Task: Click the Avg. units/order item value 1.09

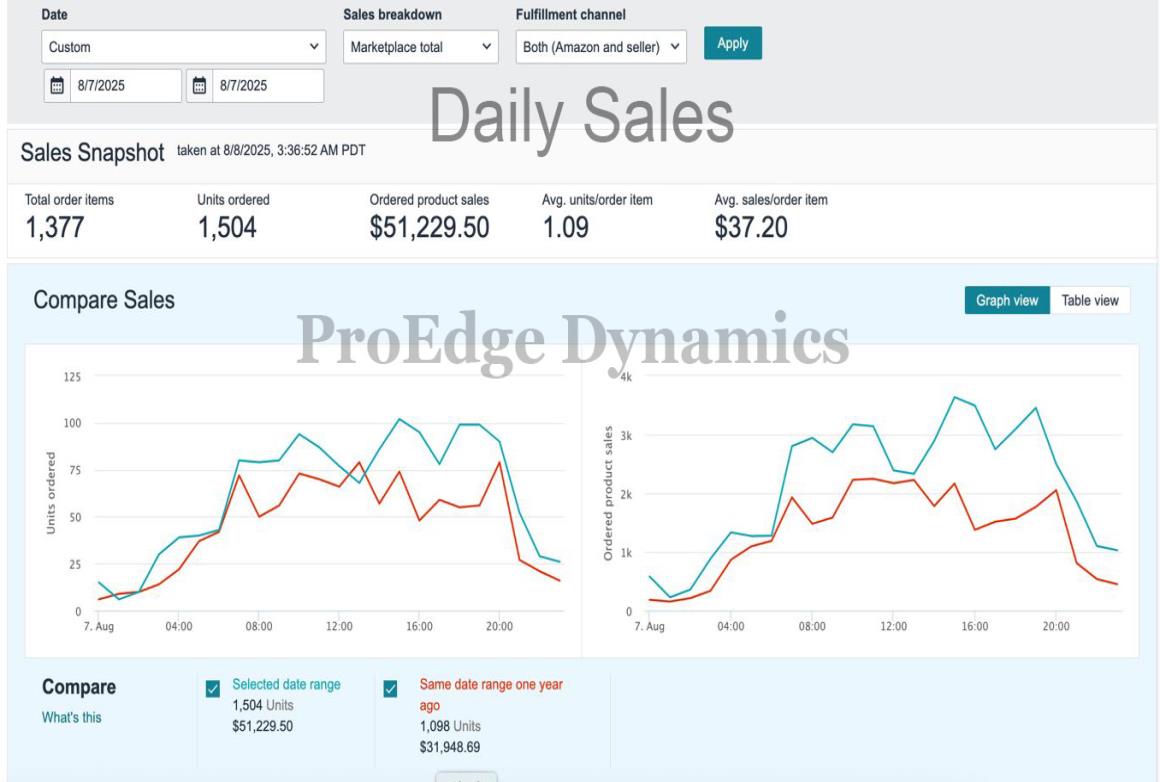Action: (565, 228)
